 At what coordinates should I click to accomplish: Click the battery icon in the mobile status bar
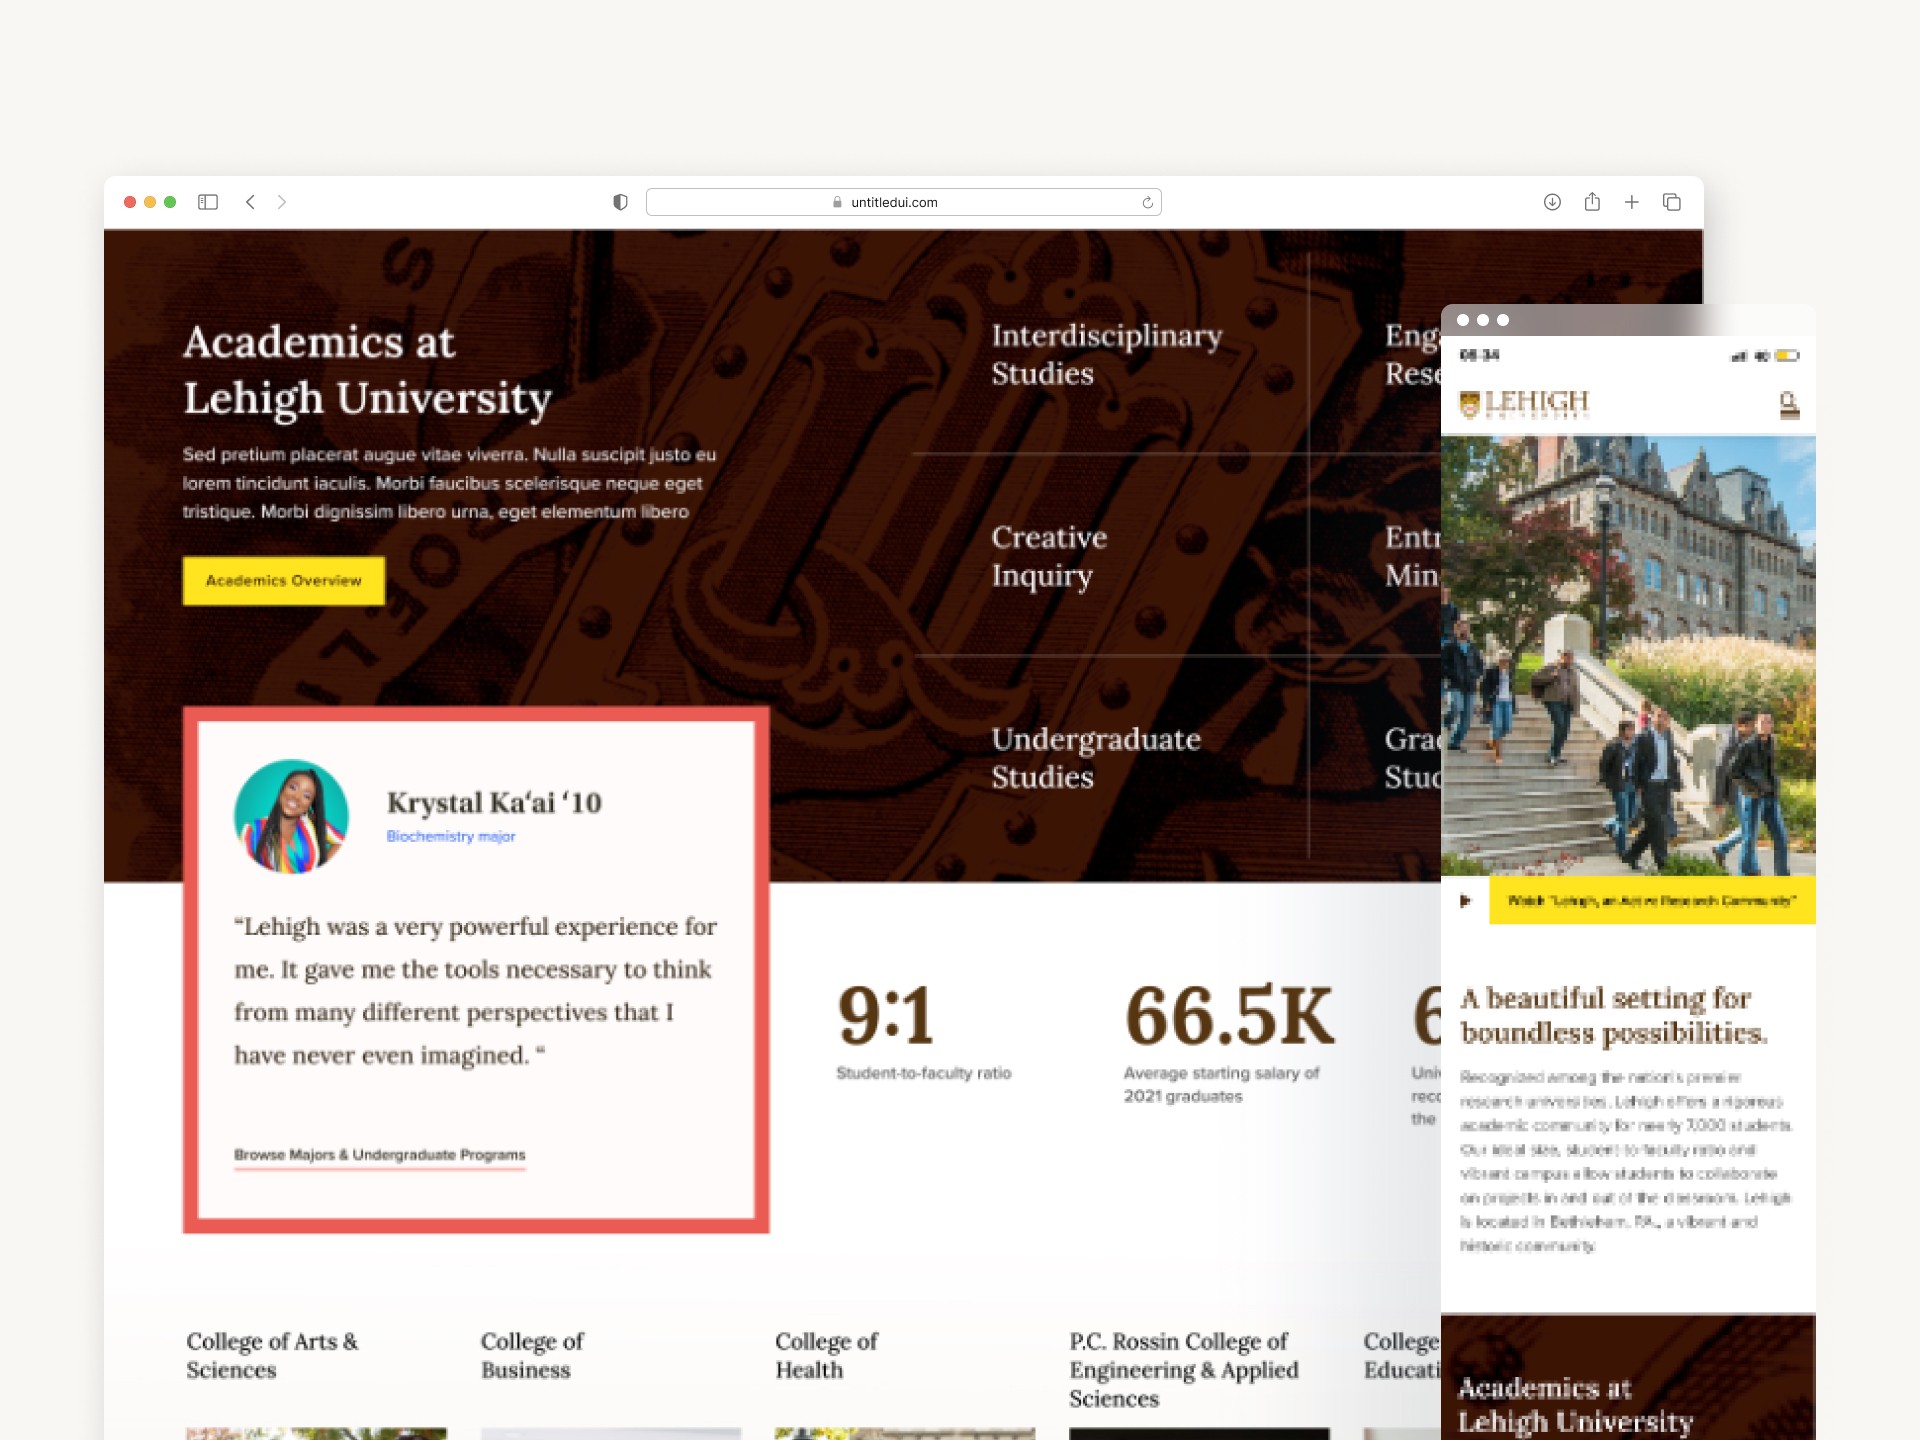coord(1788,356)
